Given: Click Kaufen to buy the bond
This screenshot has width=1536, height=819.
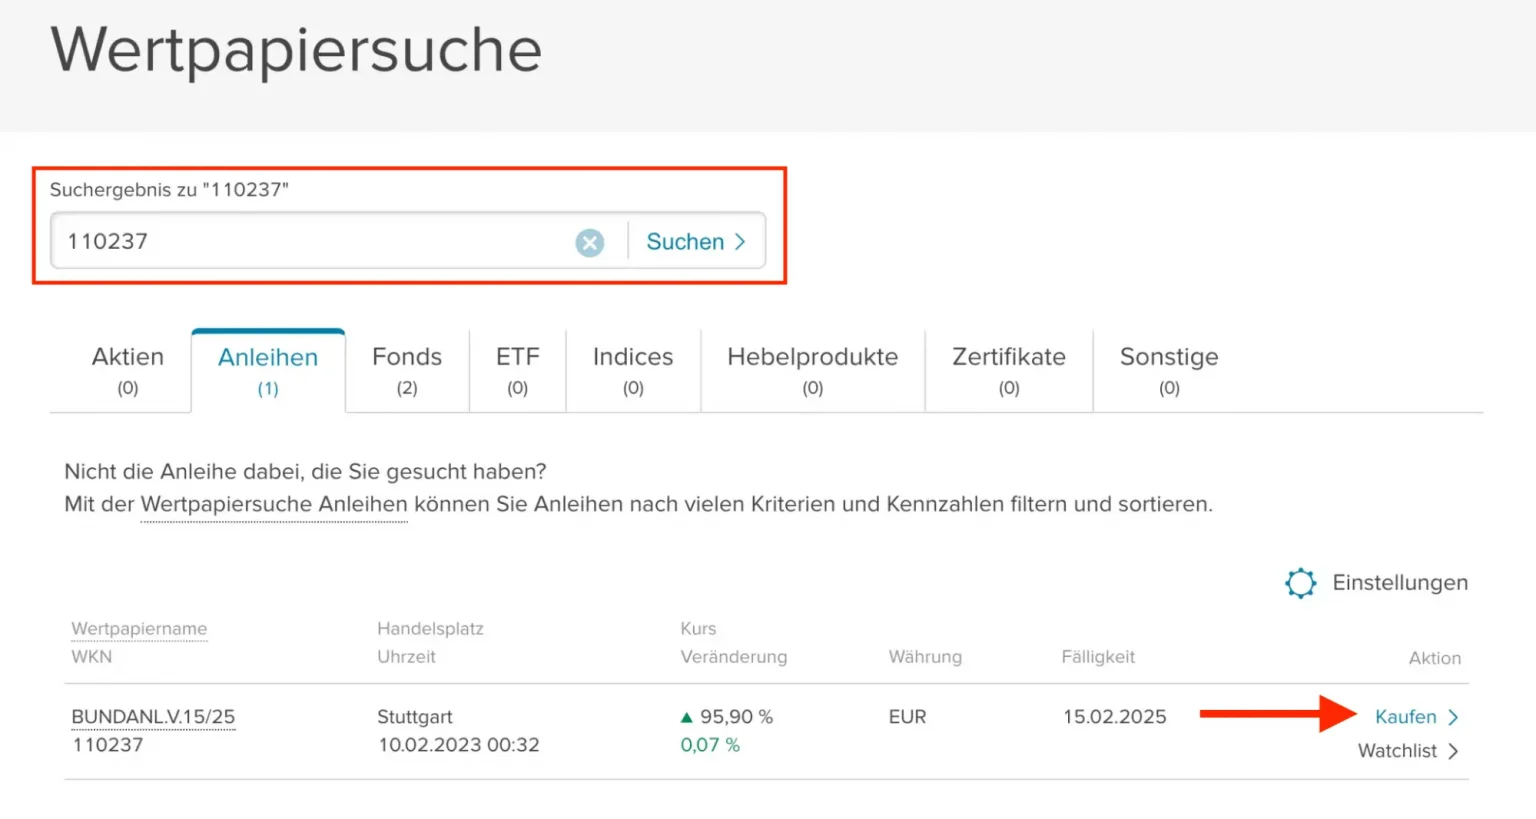Looking at the screenshot, I should 1405,717.
